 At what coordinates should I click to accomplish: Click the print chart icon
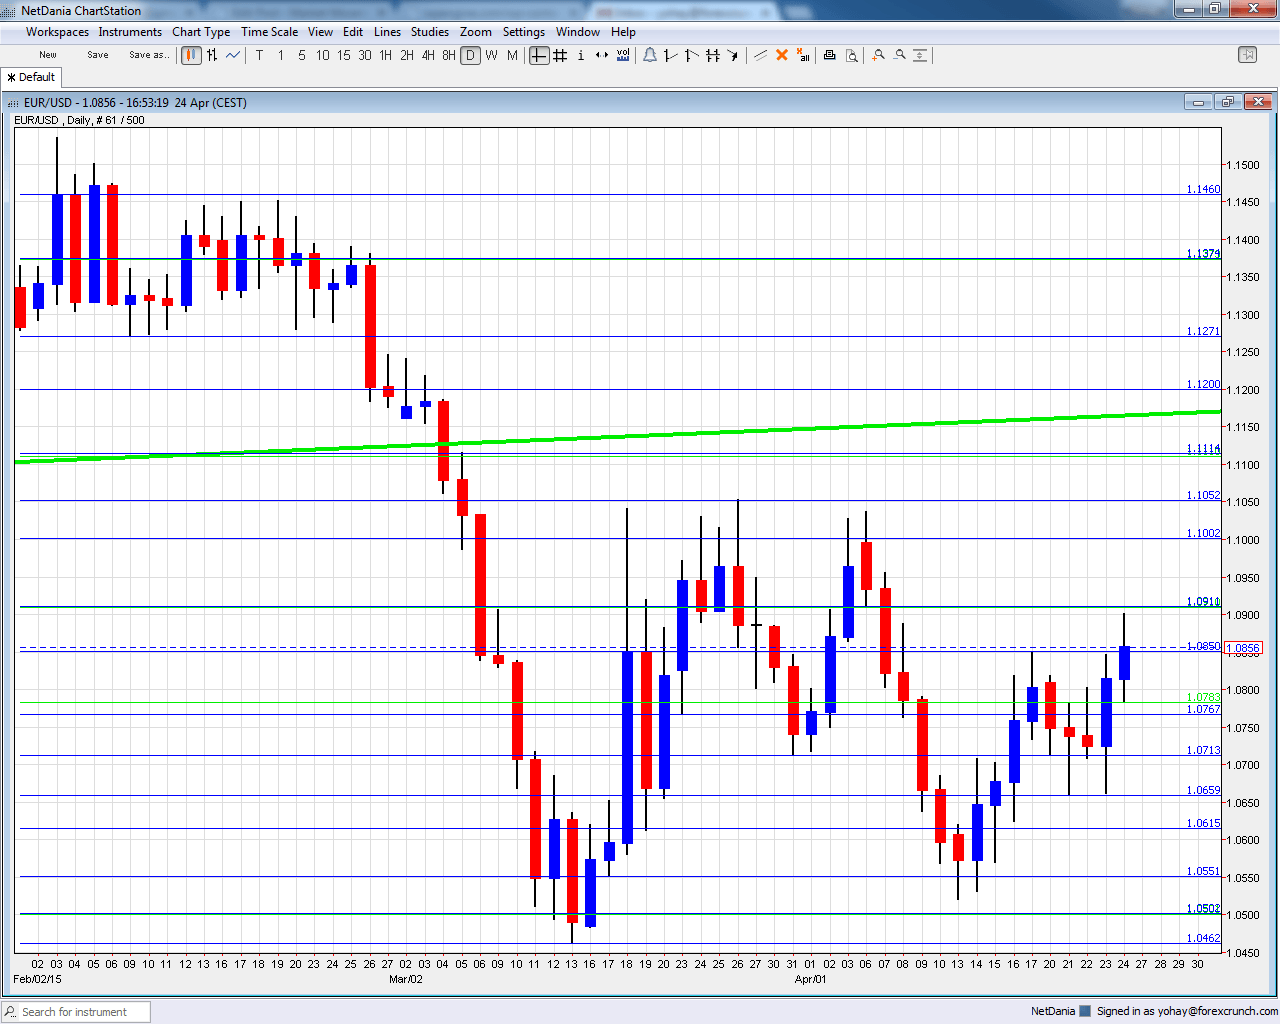(x=829, y=55)
